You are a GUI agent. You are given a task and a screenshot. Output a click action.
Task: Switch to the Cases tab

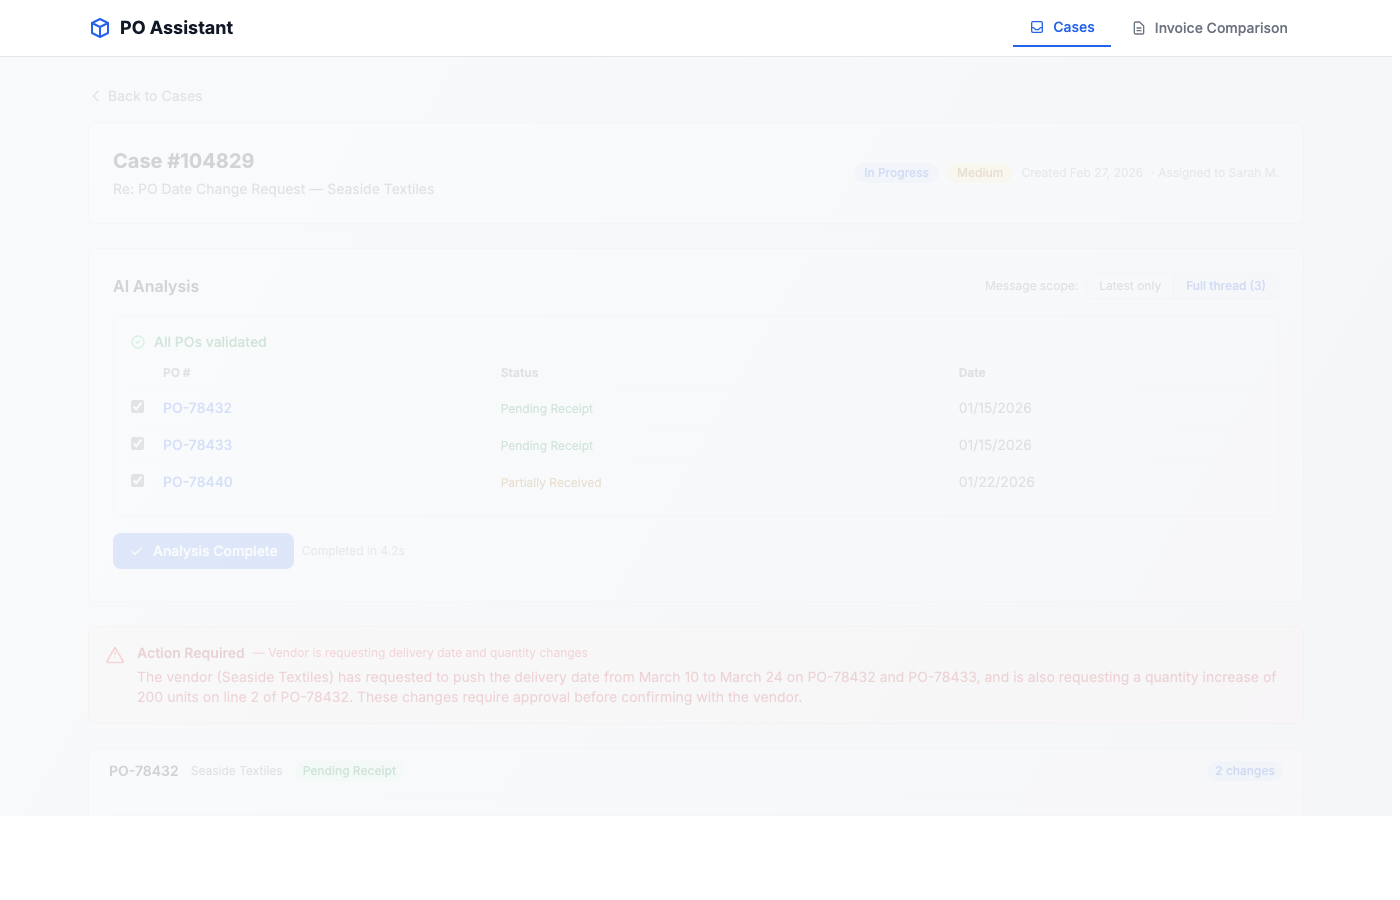pos(1062,27)
